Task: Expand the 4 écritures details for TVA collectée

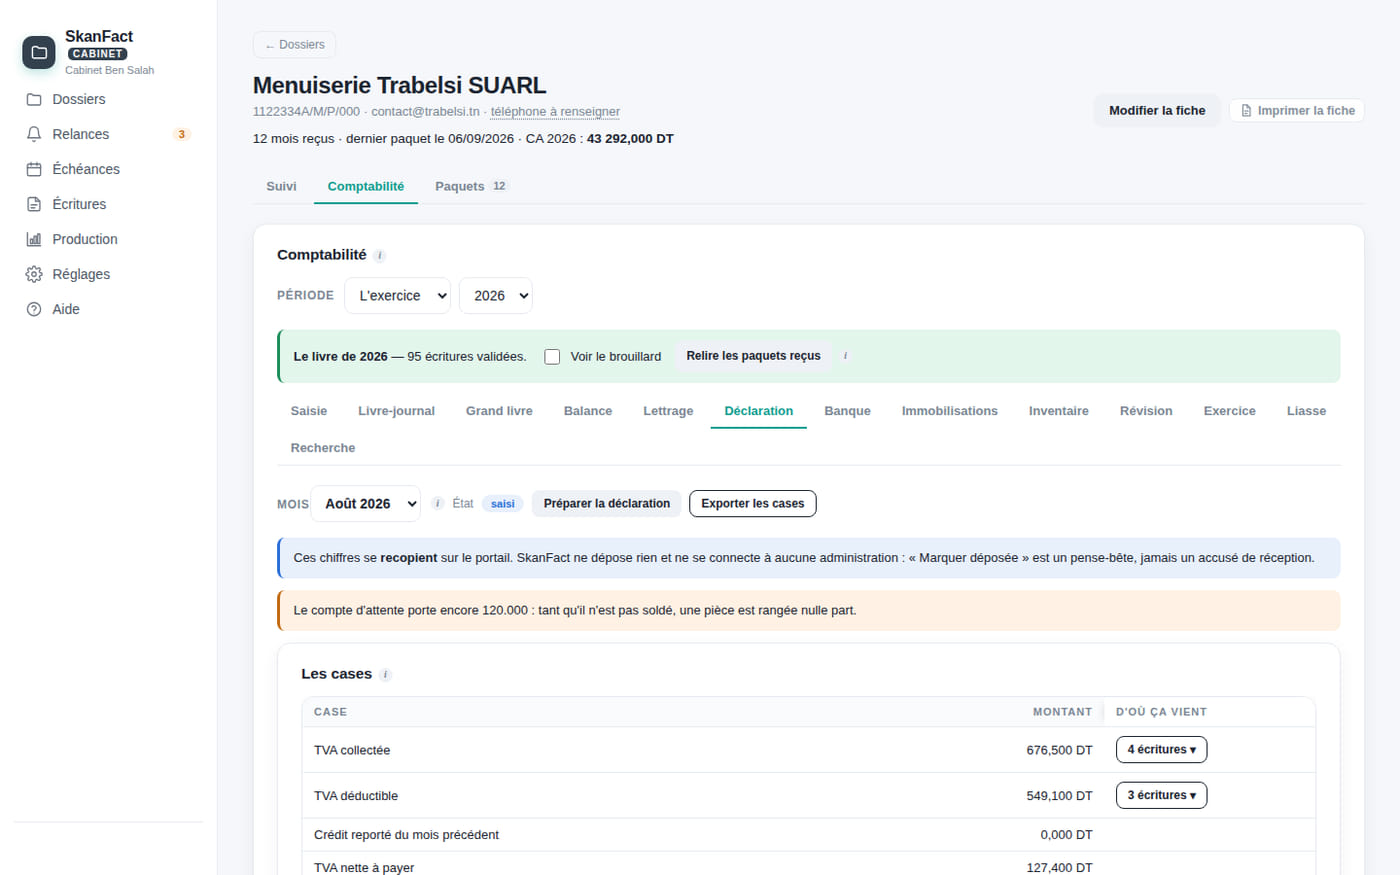Action: click(x=1161, y=750)
